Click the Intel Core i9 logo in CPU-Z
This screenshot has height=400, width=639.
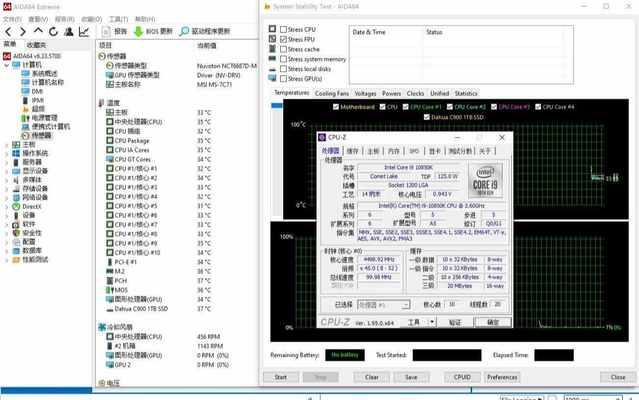(x=485, y=181)
